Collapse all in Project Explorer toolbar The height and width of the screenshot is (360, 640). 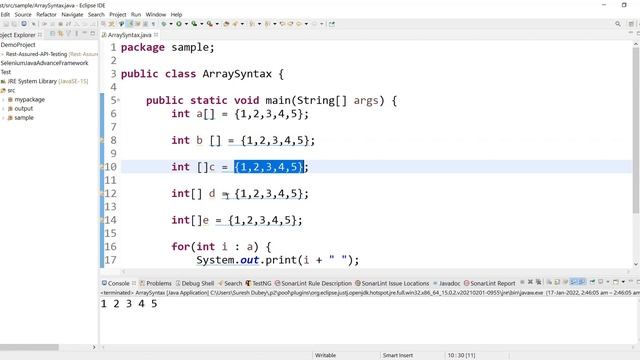pyautogui.click(x=52, y=33)
